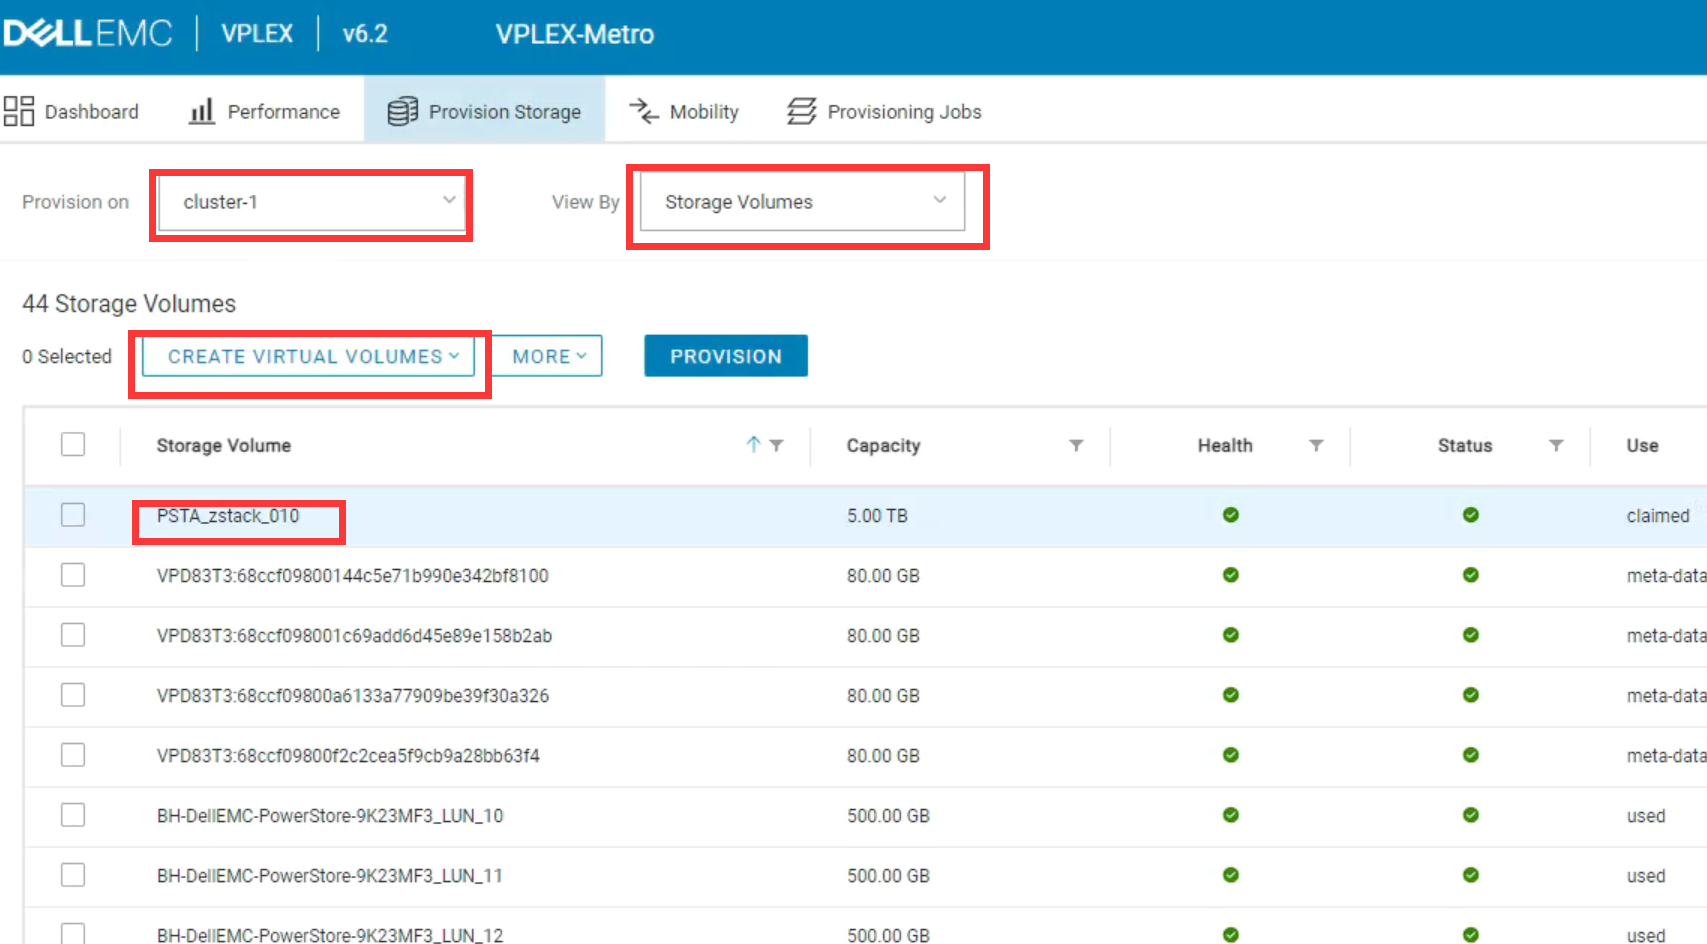Screen dimensions: 1707x944
Task: Switch to the Provision Storage tab
Action: [x=485, y=111]
